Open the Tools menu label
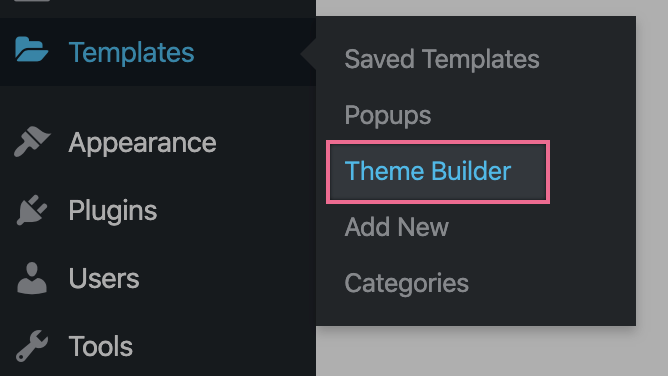 click(x=101, y=346)
